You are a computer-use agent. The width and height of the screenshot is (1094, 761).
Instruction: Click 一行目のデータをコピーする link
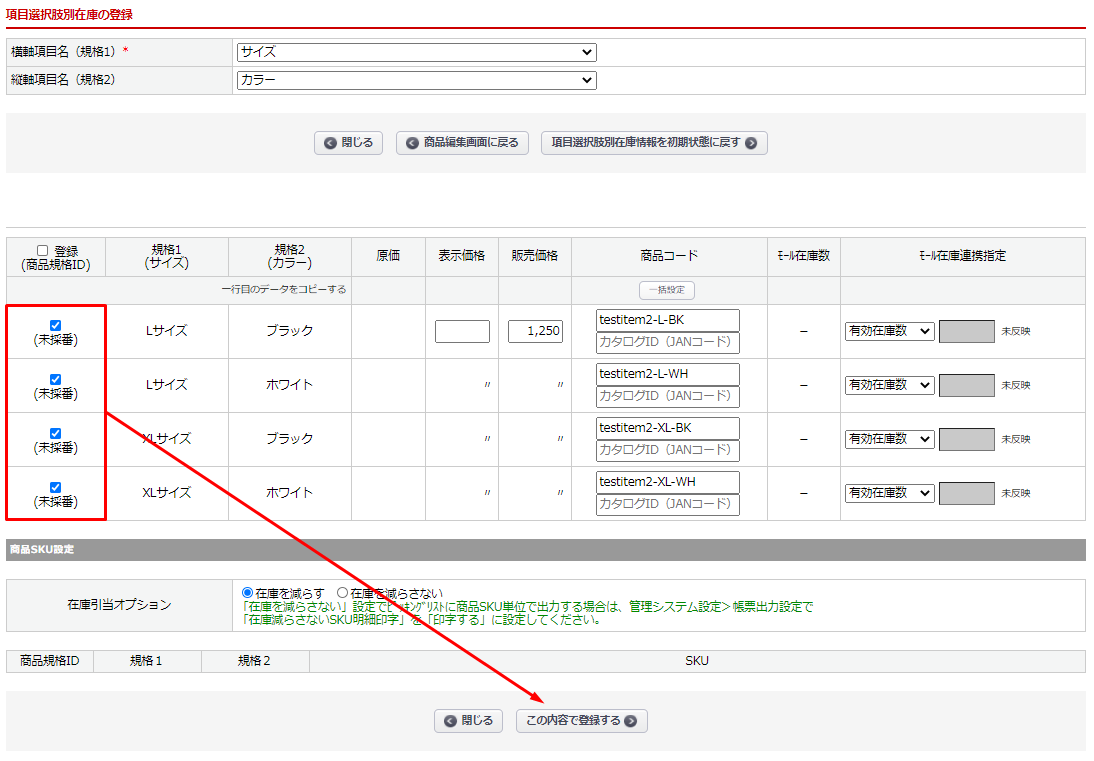(284, 290)
